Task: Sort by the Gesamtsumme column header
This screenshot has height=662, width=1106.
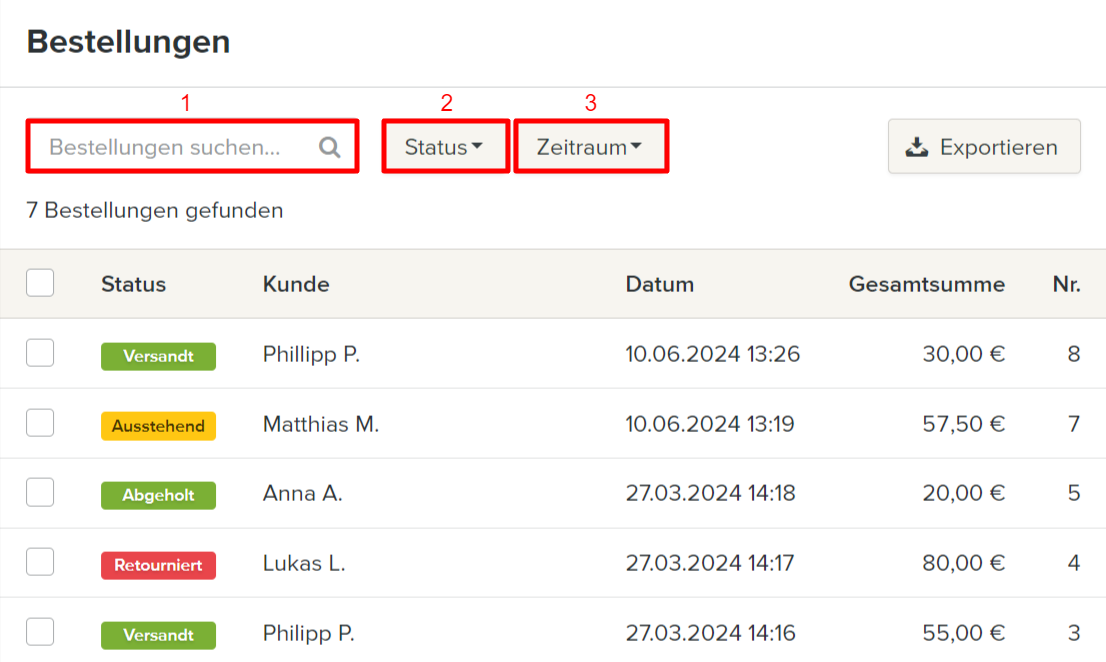Action: pyautogui.click(x=926, y=284)
